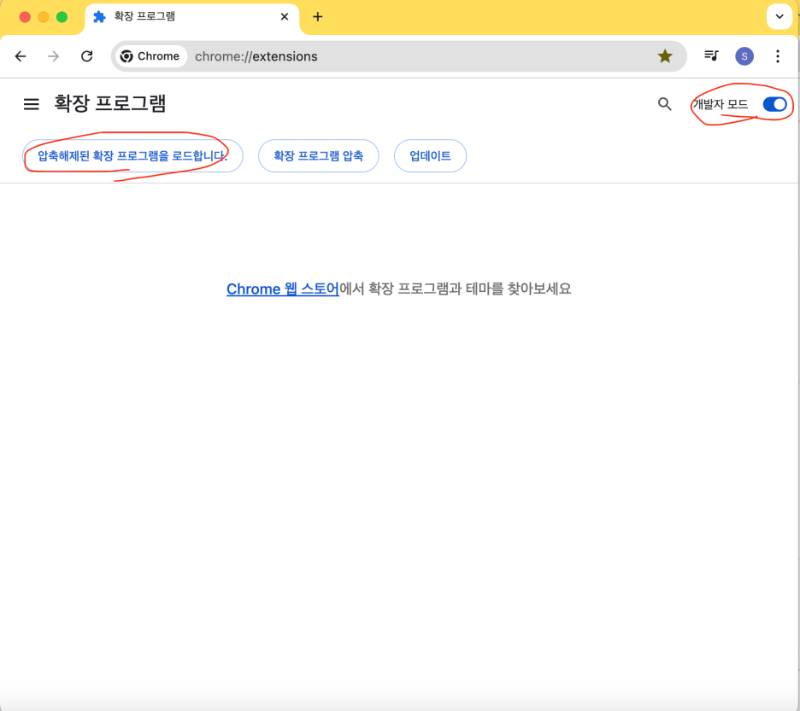Open the profile avatar icon
This screenshot has width=800, height=711.
(744, 56)
